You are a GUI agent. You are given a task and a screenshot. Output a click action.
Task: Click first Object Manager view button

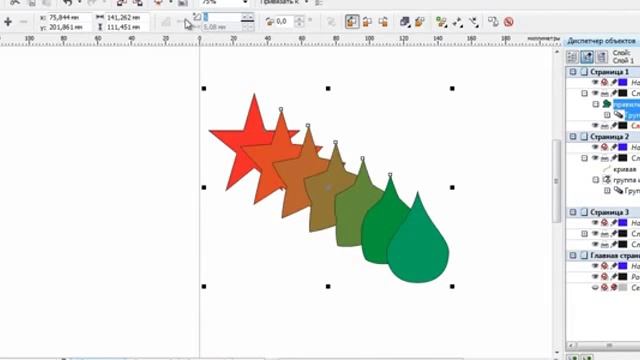pos(572,57)
